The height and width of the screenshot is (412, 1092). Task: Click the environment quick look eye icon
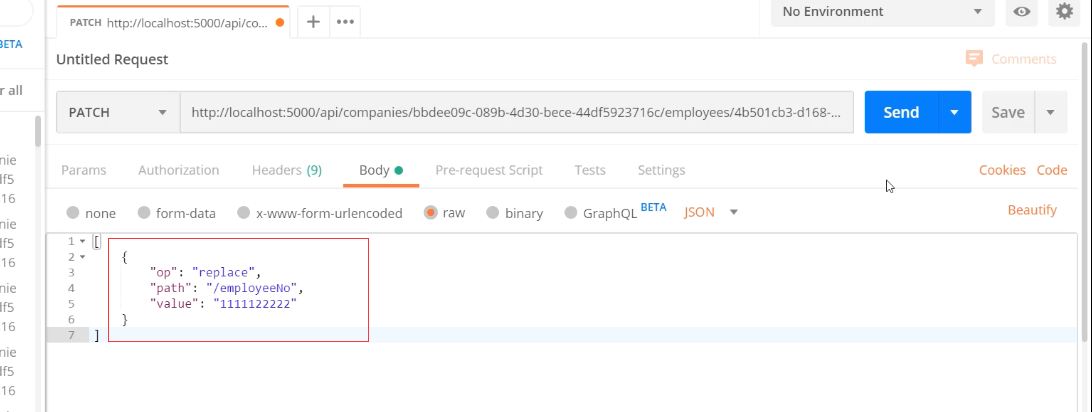point(1022,12)
